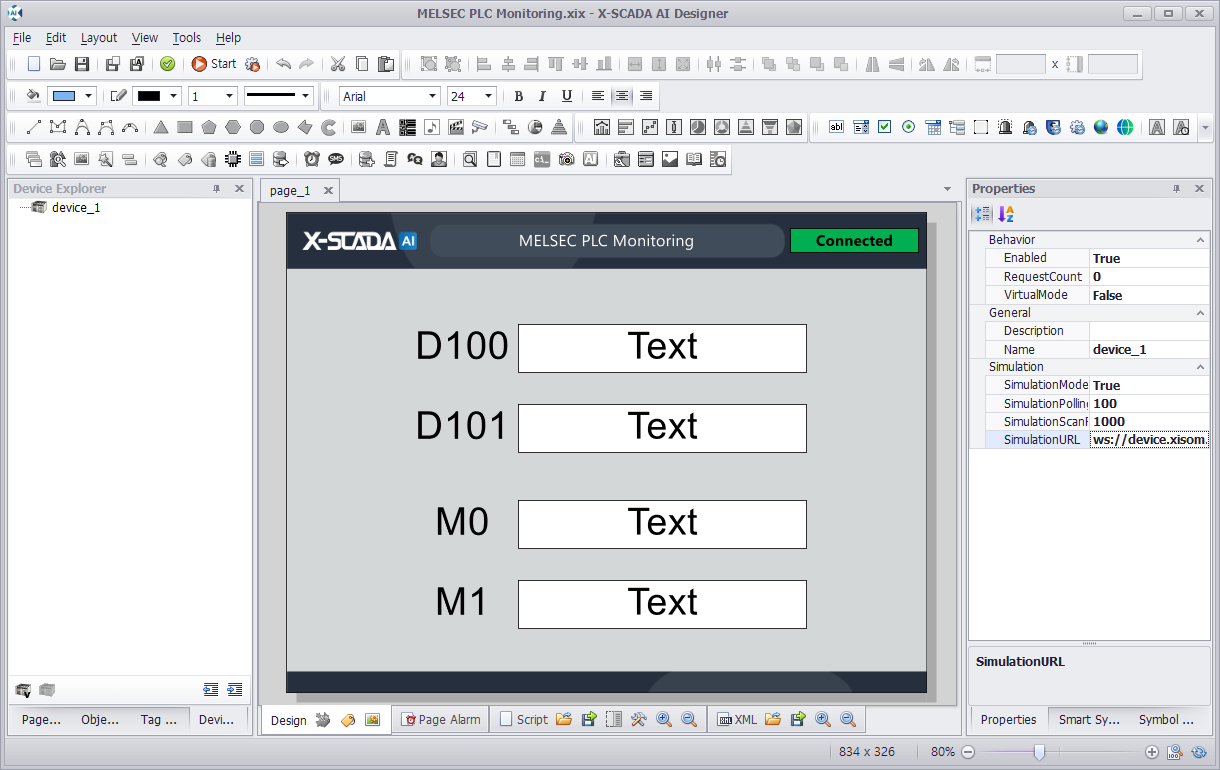
Task: Insert a sound object with the music note icon
Action: 431,127
